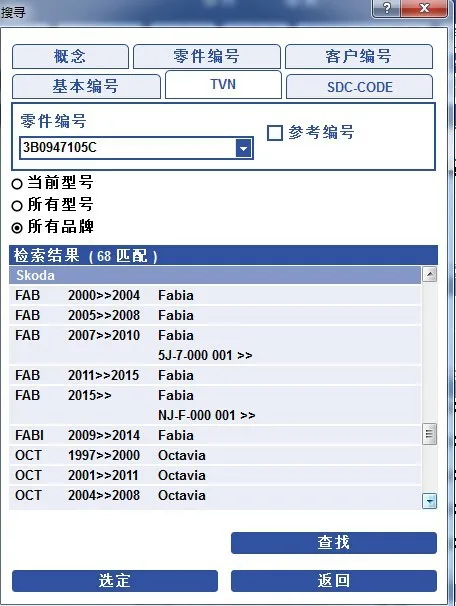Click the Skoda group header

point(215,275)
